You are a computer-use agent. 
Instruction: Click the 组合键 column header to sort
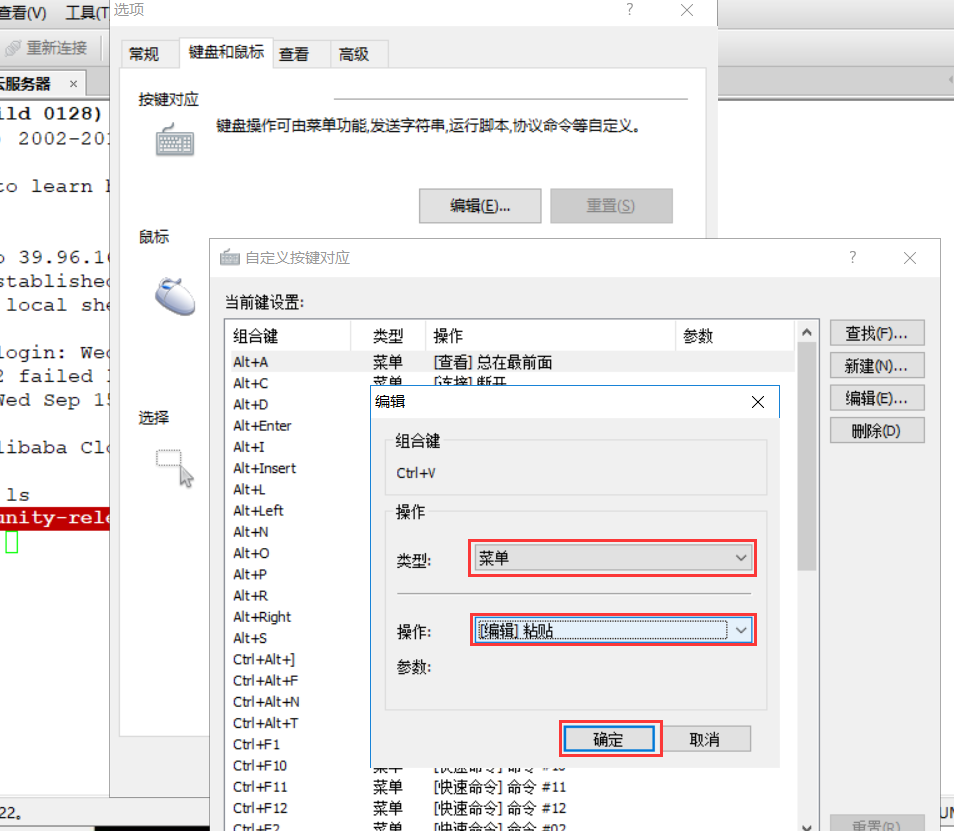[x=288, y=336]
